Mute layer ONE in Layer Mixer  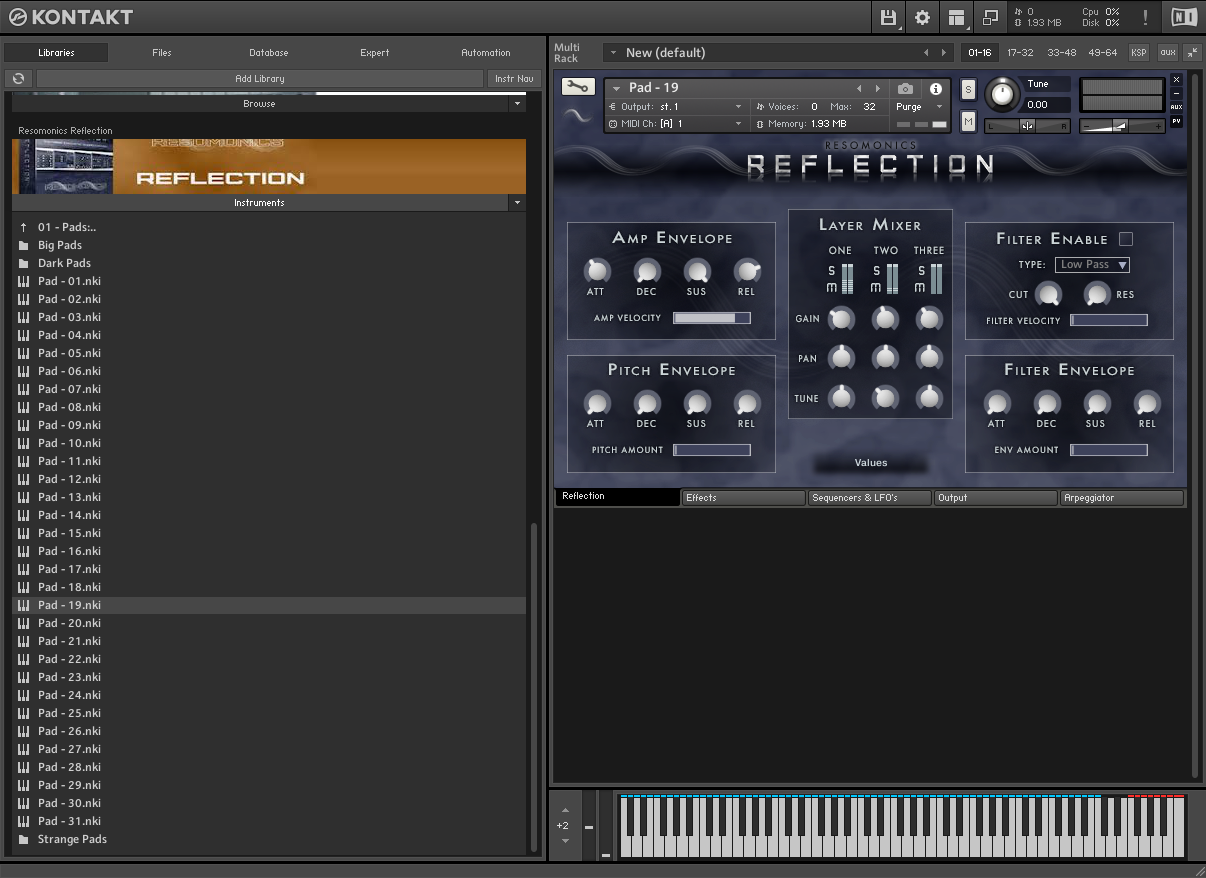point(831,287)
